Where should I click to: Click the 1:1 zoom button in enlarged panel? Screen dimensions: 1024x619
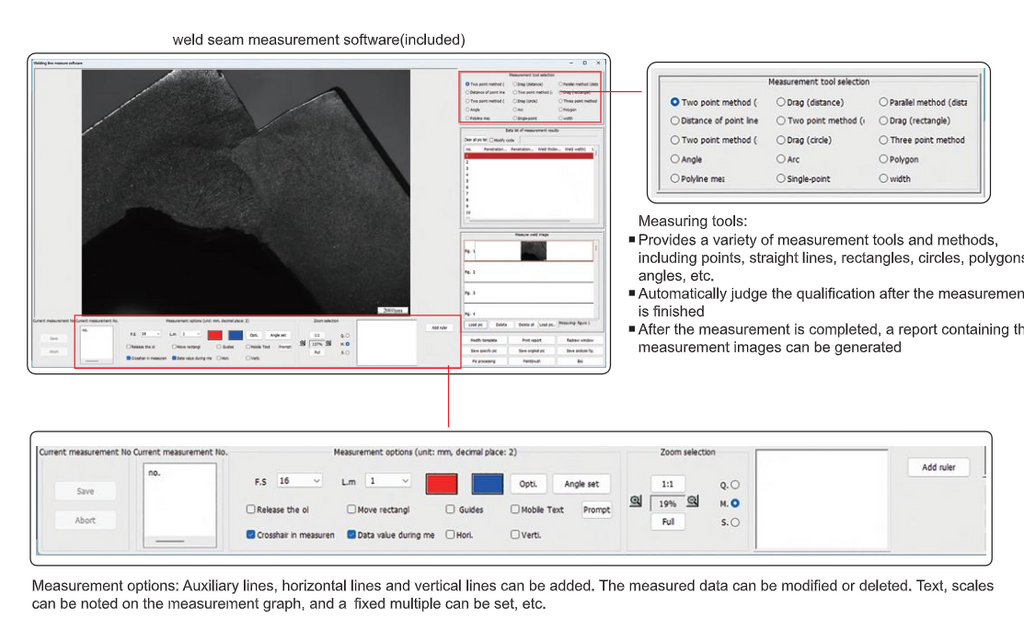tap(667, 484)
